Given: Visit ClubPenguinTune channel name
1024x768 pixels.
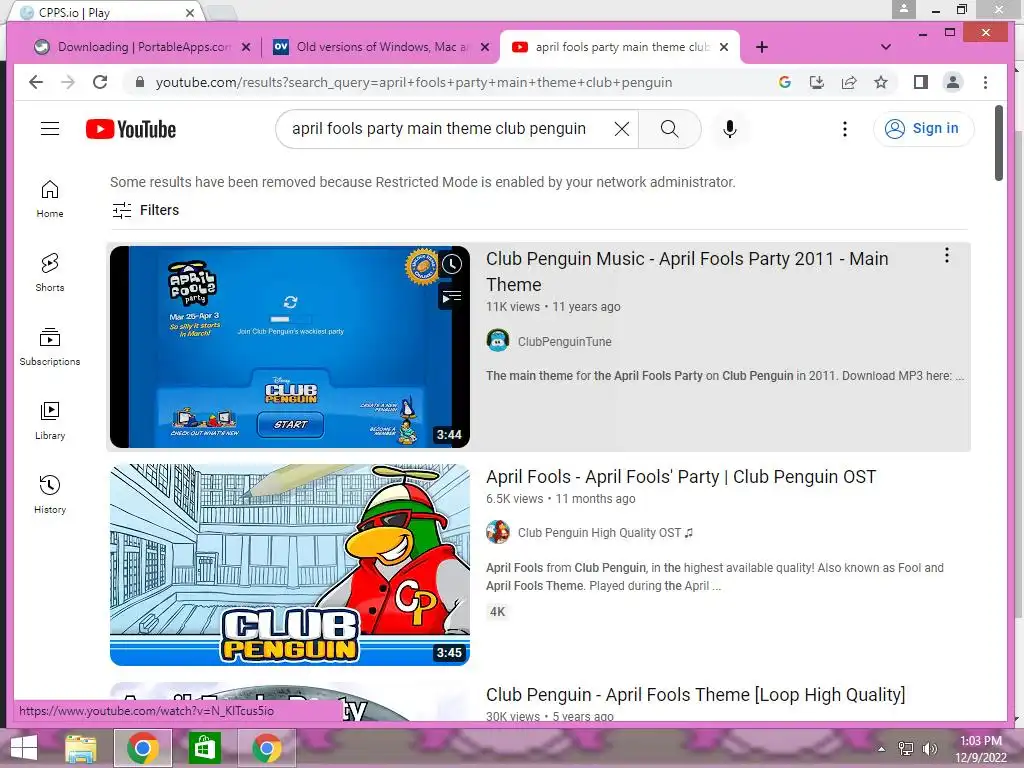Looking at the screenshot, I should (564, 342).
